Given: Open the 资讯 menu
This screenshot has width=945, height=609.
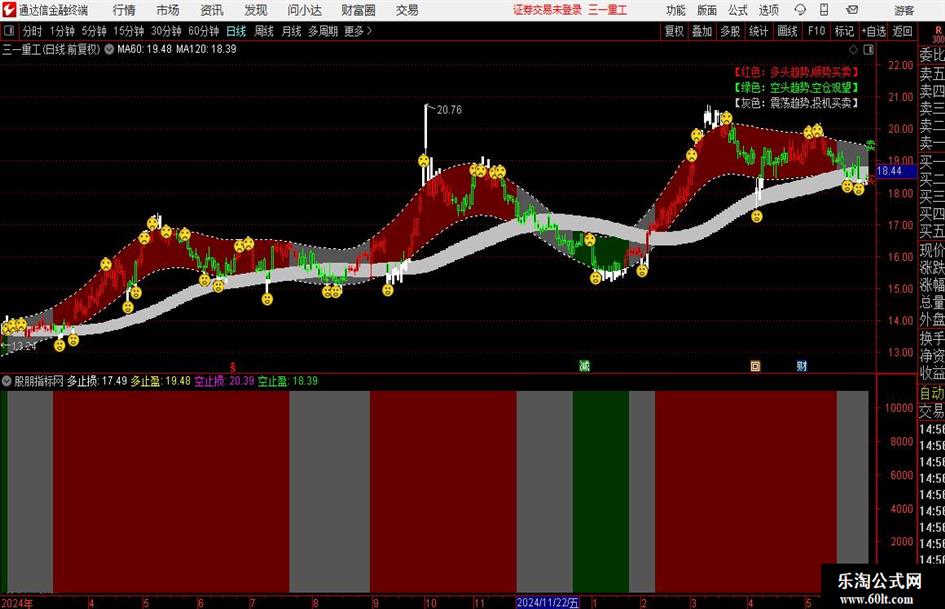Looking at the screenshot, I should tap(212, 10).
